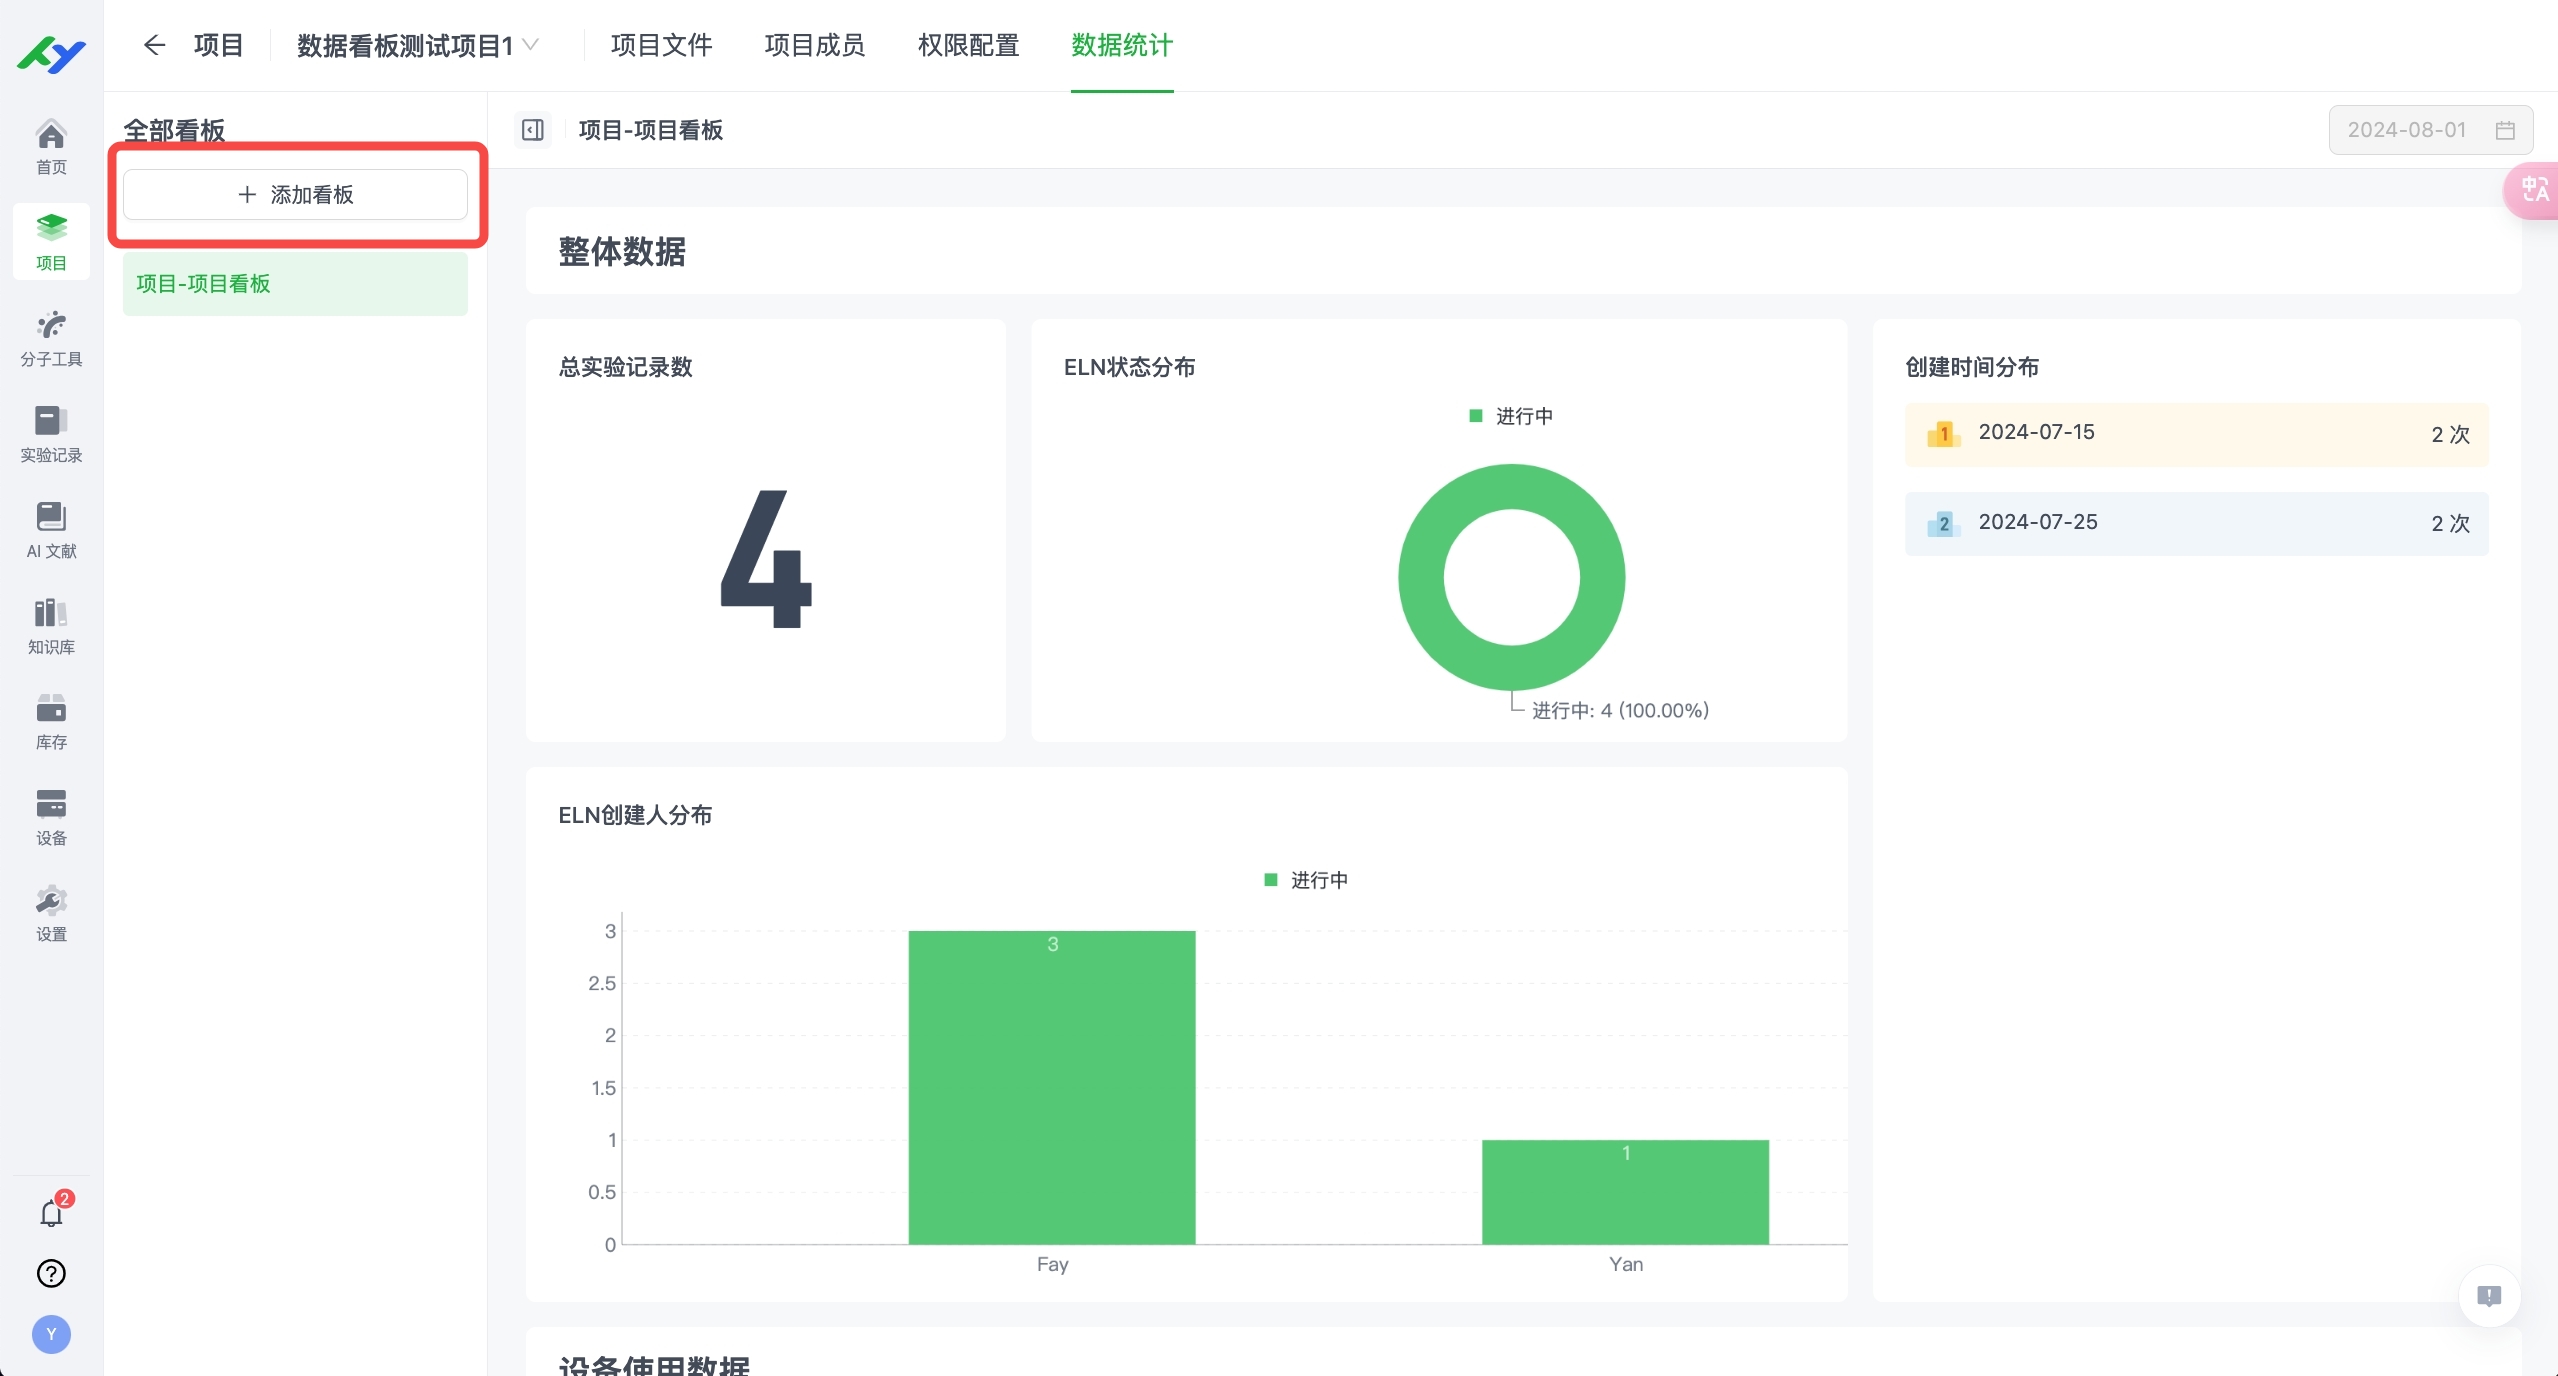This screenshot has width=2558, height=1376.
Task: Toggle the 进行中 legend in ELN状态分布 chart
Action: tap(1510, 416)
